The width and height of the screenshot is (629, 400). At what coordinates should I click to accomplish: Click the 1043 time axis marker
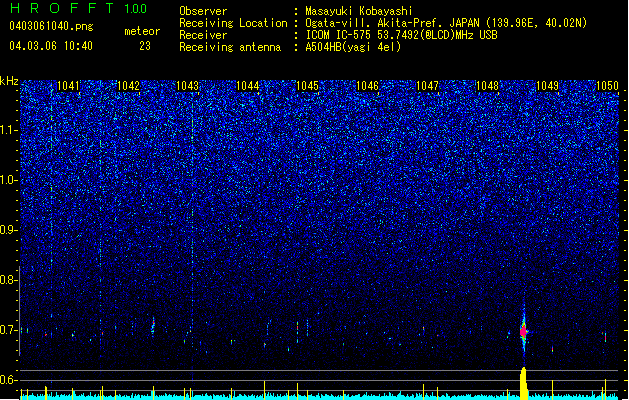click(x=188, y=86)
